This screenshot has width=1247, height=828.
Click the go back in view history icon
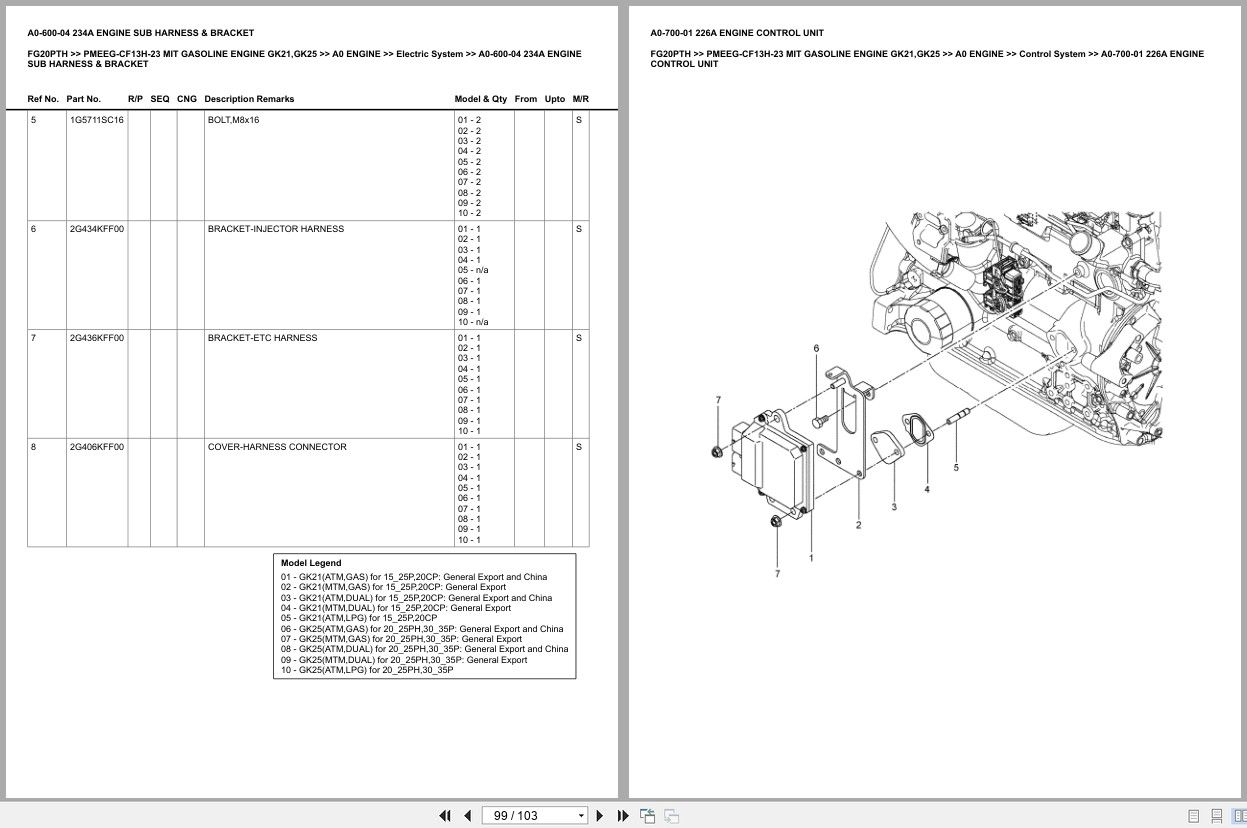pos(647,815)
